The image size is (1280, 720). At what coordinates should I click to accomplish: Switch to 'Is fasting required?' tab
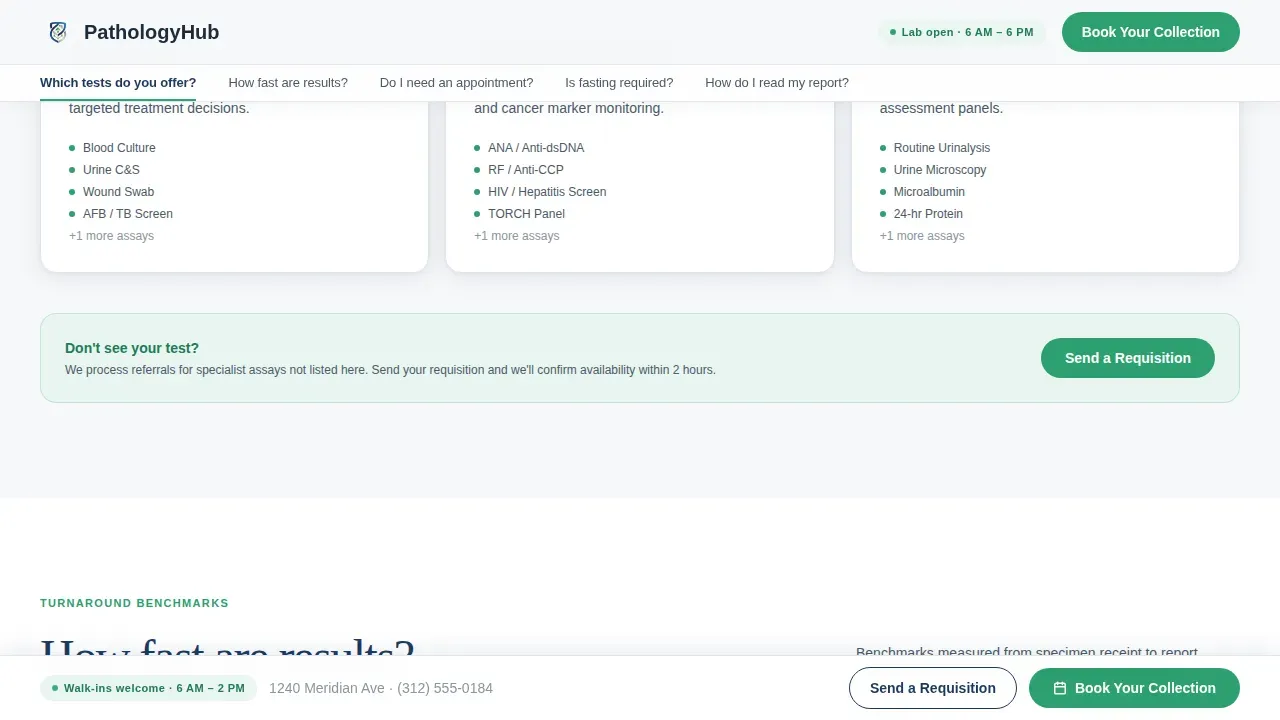tap(619, 83)
